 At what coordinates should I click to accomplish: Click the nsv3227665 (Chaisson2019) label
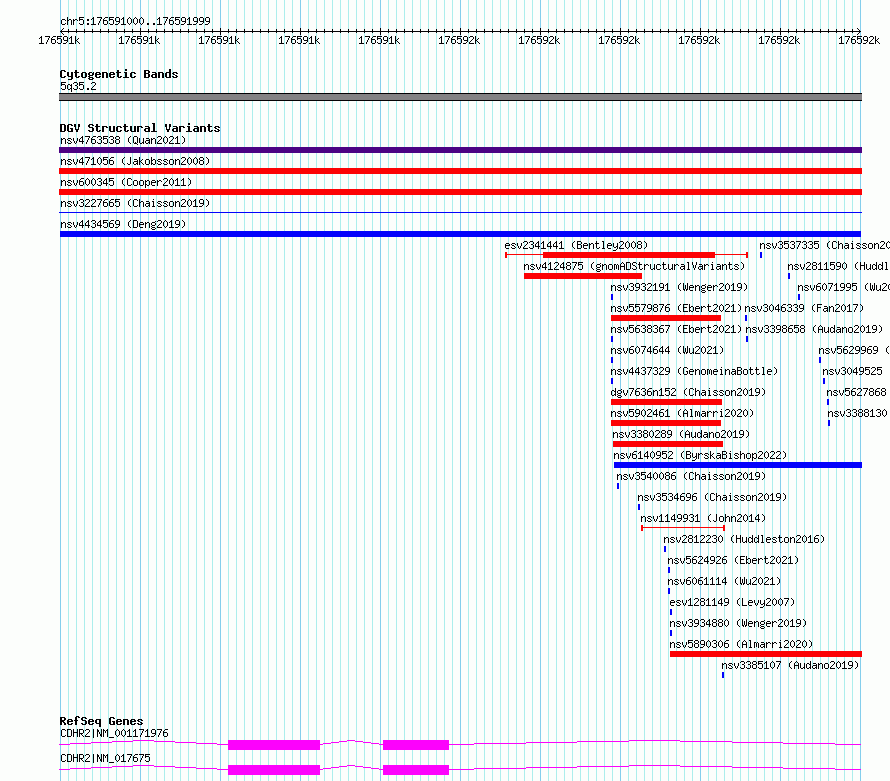coord(135,203)
